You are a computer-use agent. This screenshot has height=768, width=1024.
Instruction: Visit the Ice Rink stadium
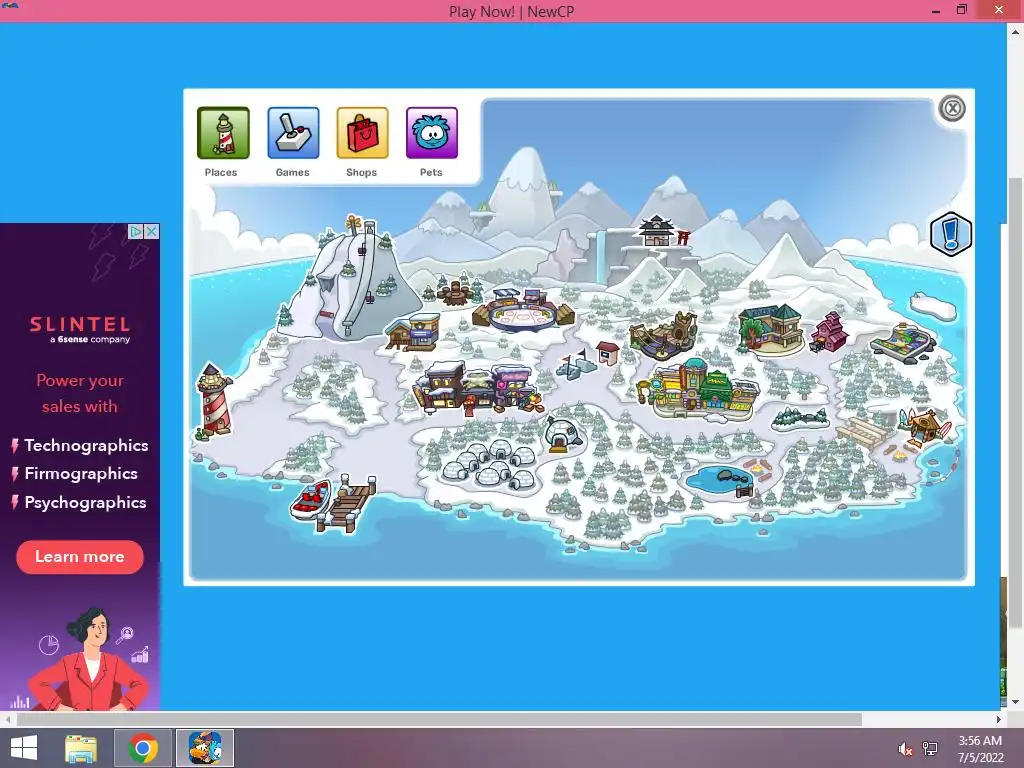pos(524,310)
